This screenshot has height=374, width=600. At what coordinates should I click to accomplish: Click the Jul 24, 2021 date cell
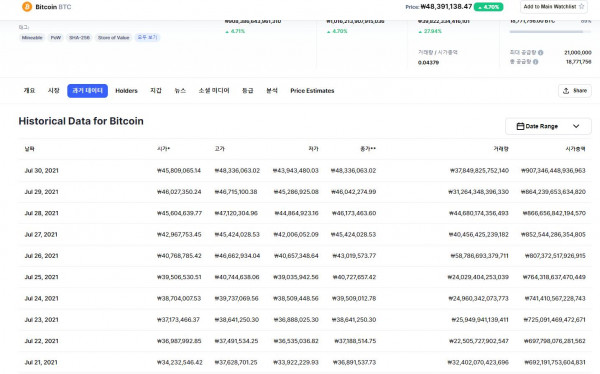[x=41, y=299]
